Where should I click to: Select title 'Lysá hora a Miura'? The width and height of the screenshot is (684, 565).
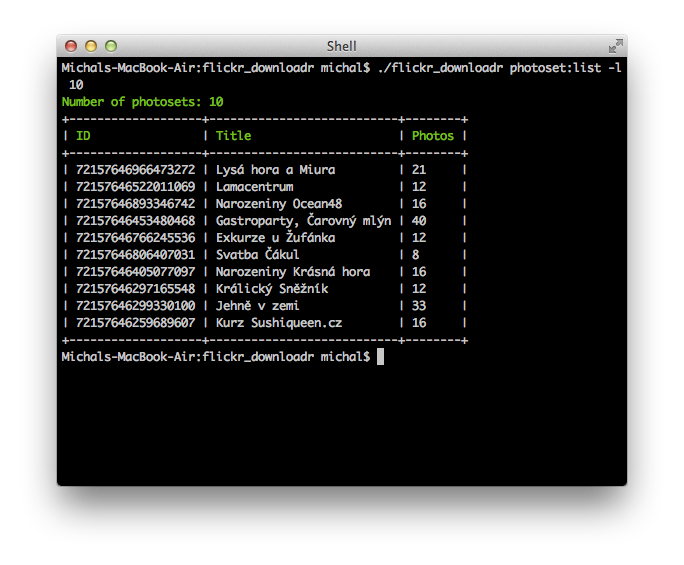point(276,170)
